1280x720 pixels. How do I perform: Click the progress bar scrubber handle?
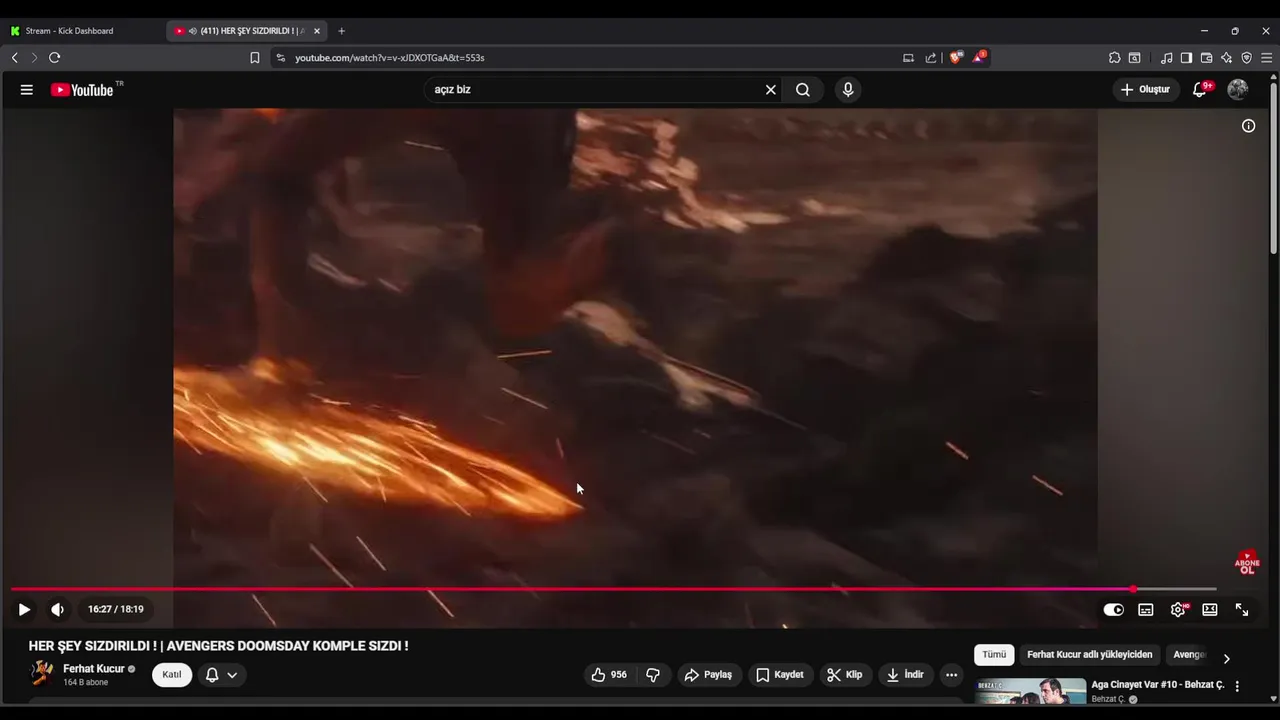coord(1133,589)
